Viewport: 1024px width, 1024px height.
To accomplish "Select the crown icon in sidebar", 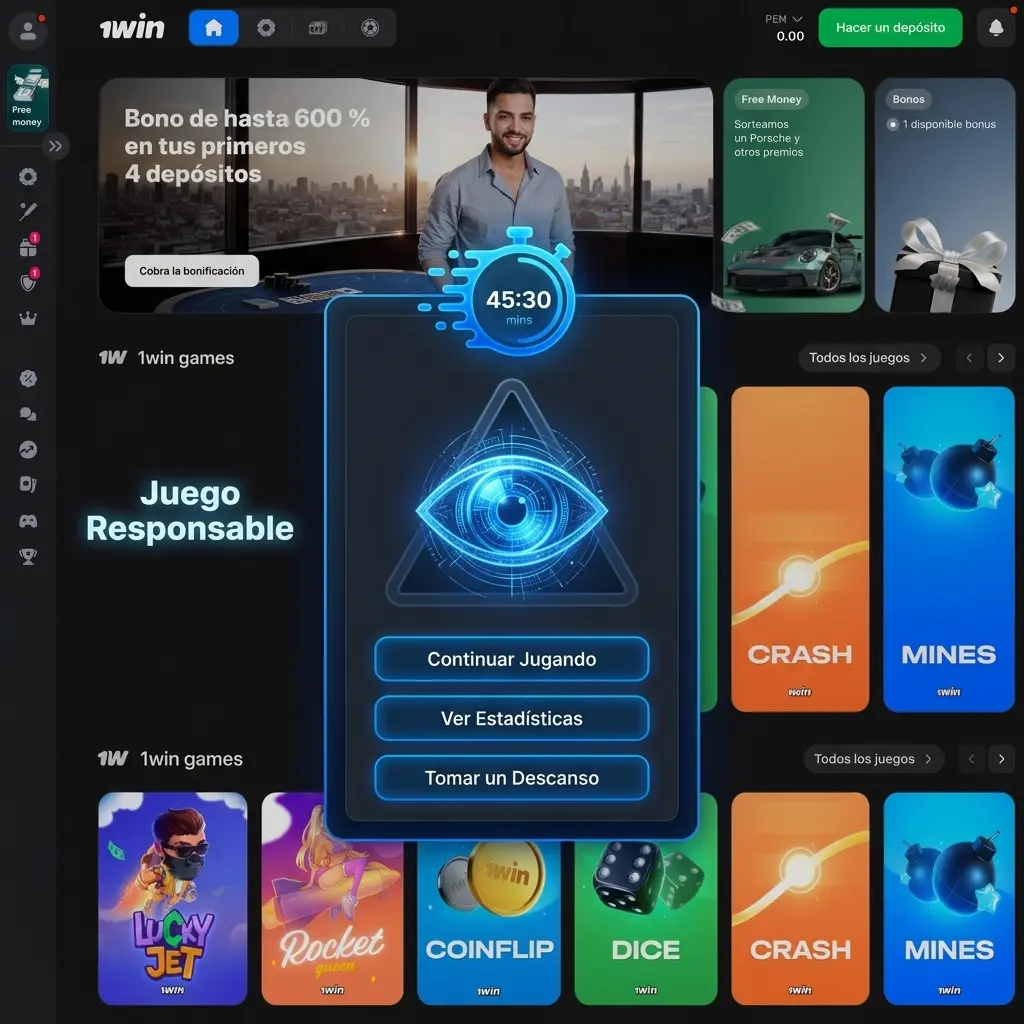I will (x=28, y=319).
